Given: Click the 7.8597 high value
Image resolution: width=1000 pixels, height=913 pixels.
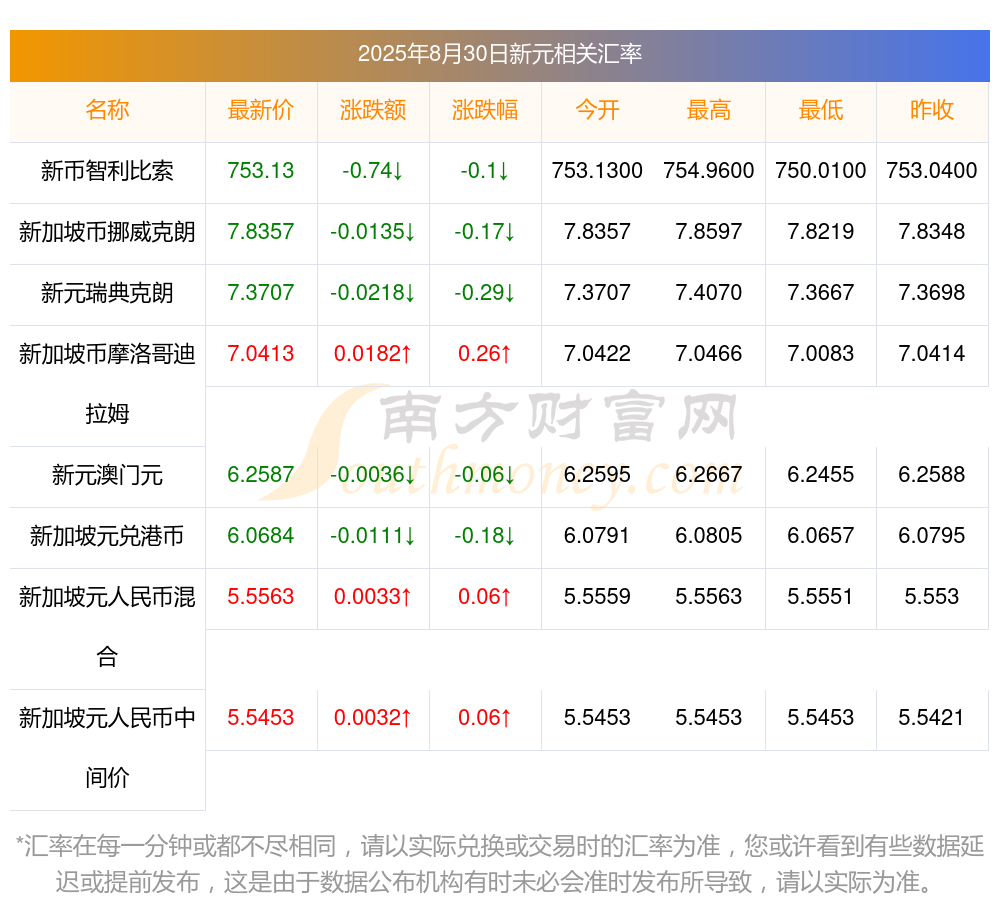Looking at the screenshot, I should click(709, 231).
